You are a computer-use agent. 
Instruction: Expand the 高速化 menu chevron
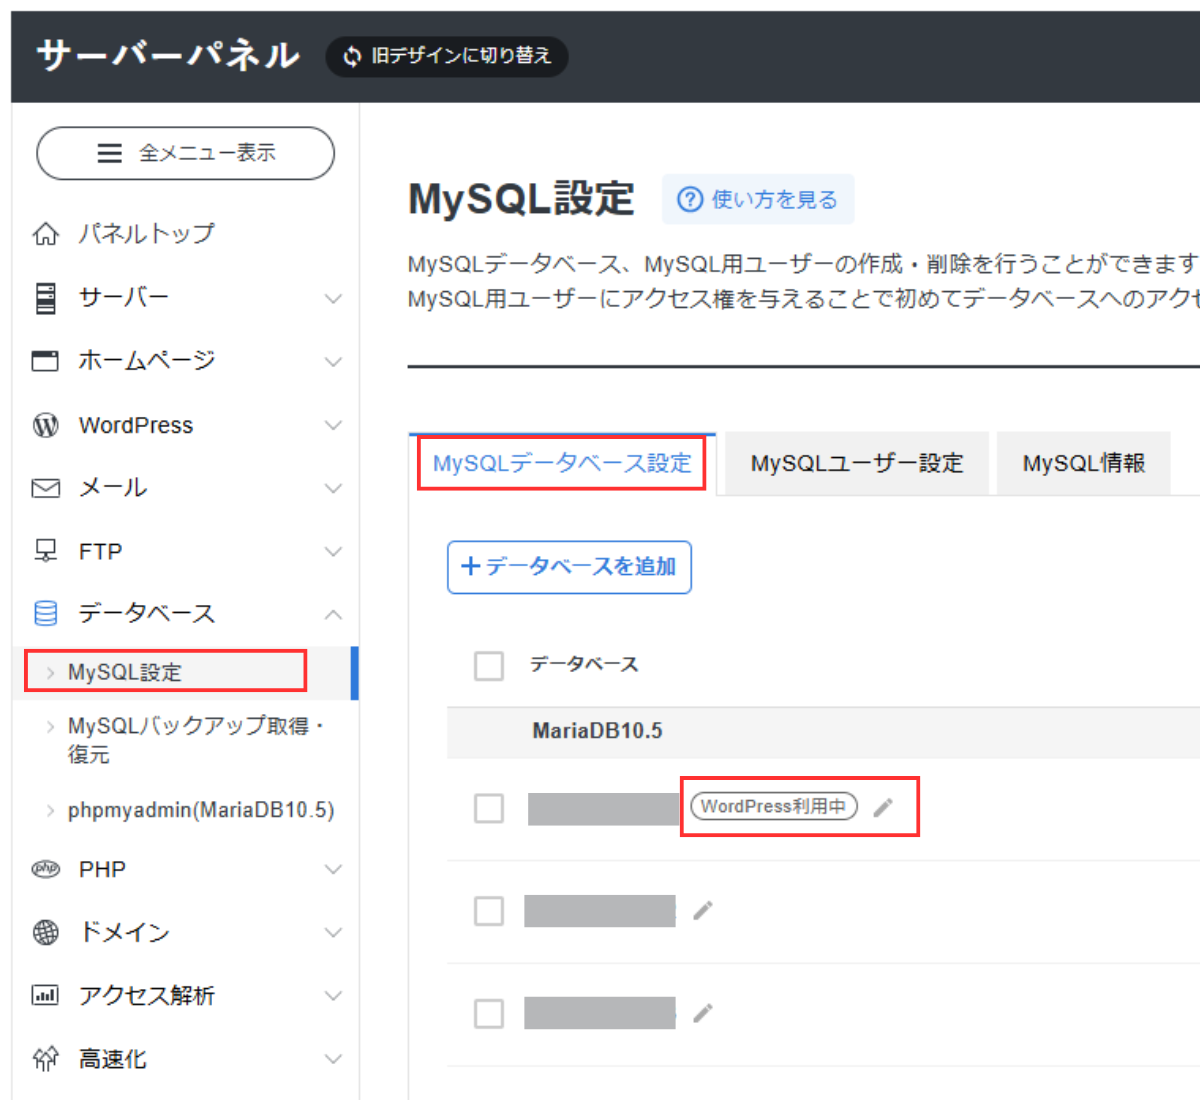coord(333,1059)
